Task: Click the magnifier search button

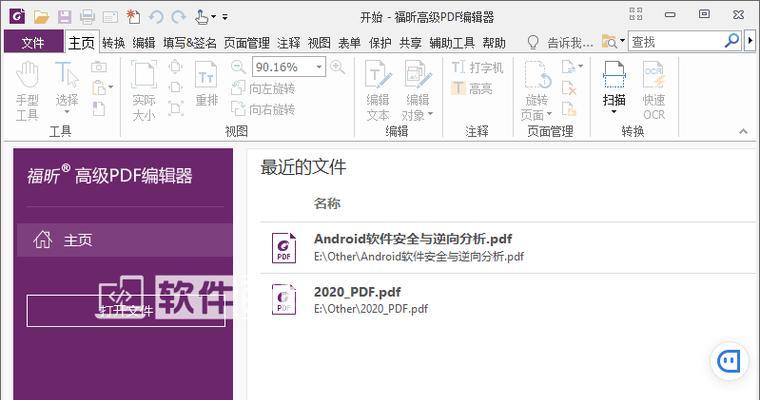Action: click(732, 41)
